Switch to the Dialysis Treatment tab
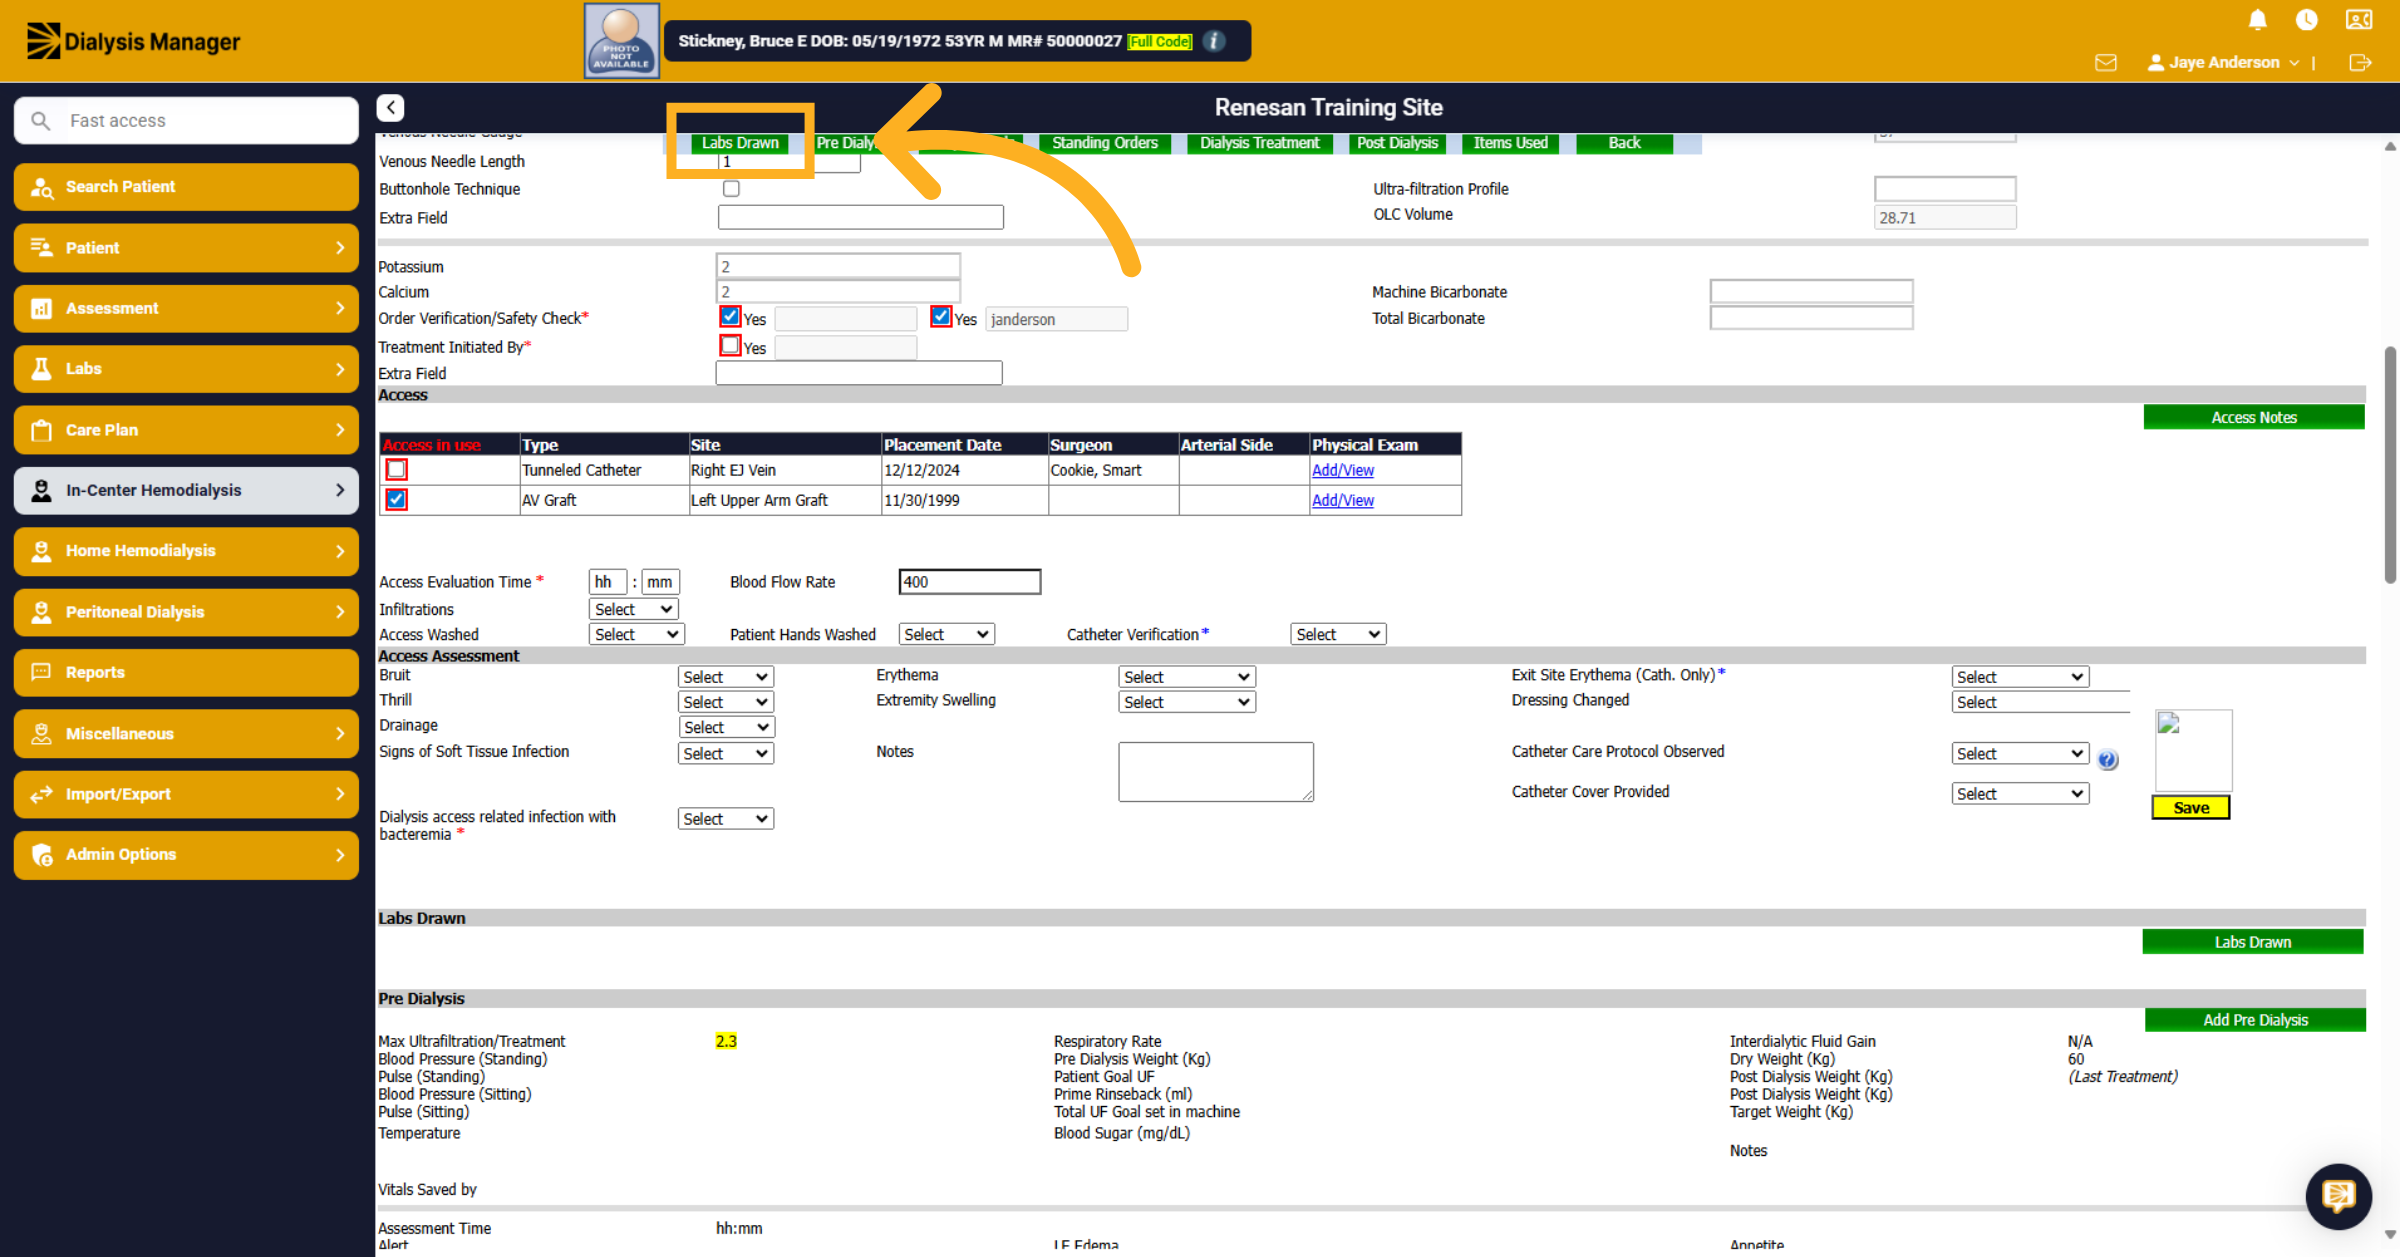 point(1259,143)
